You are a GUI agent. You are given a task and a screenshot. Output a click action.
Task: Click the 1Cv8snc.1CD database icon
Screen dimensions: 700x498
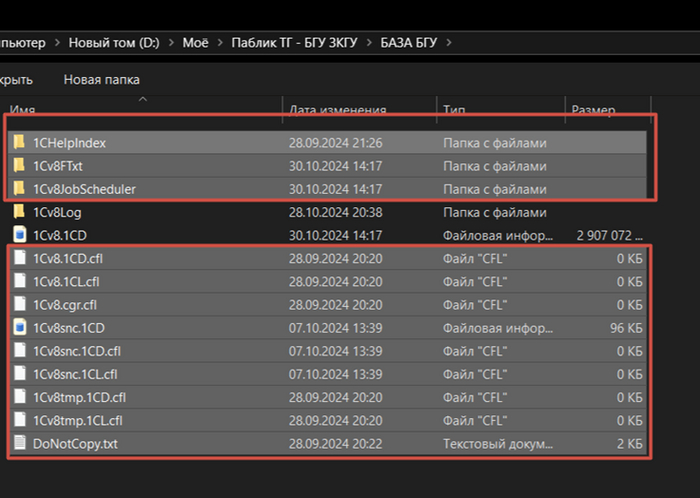tap(20, 328)
